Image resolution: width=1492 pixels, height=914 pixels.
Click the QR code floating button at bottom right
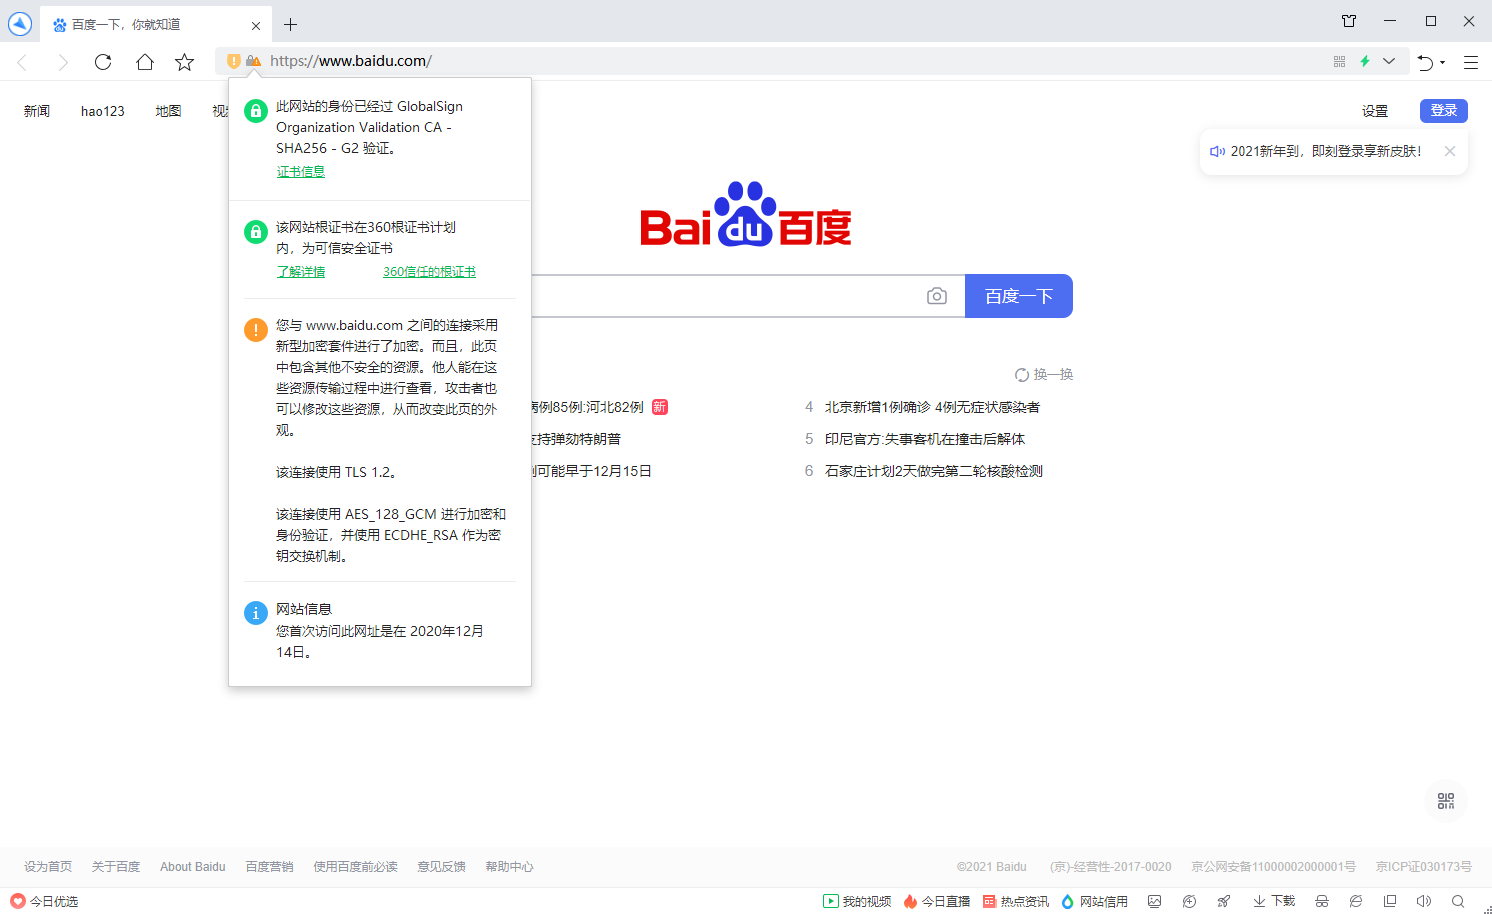[1446, 801]
